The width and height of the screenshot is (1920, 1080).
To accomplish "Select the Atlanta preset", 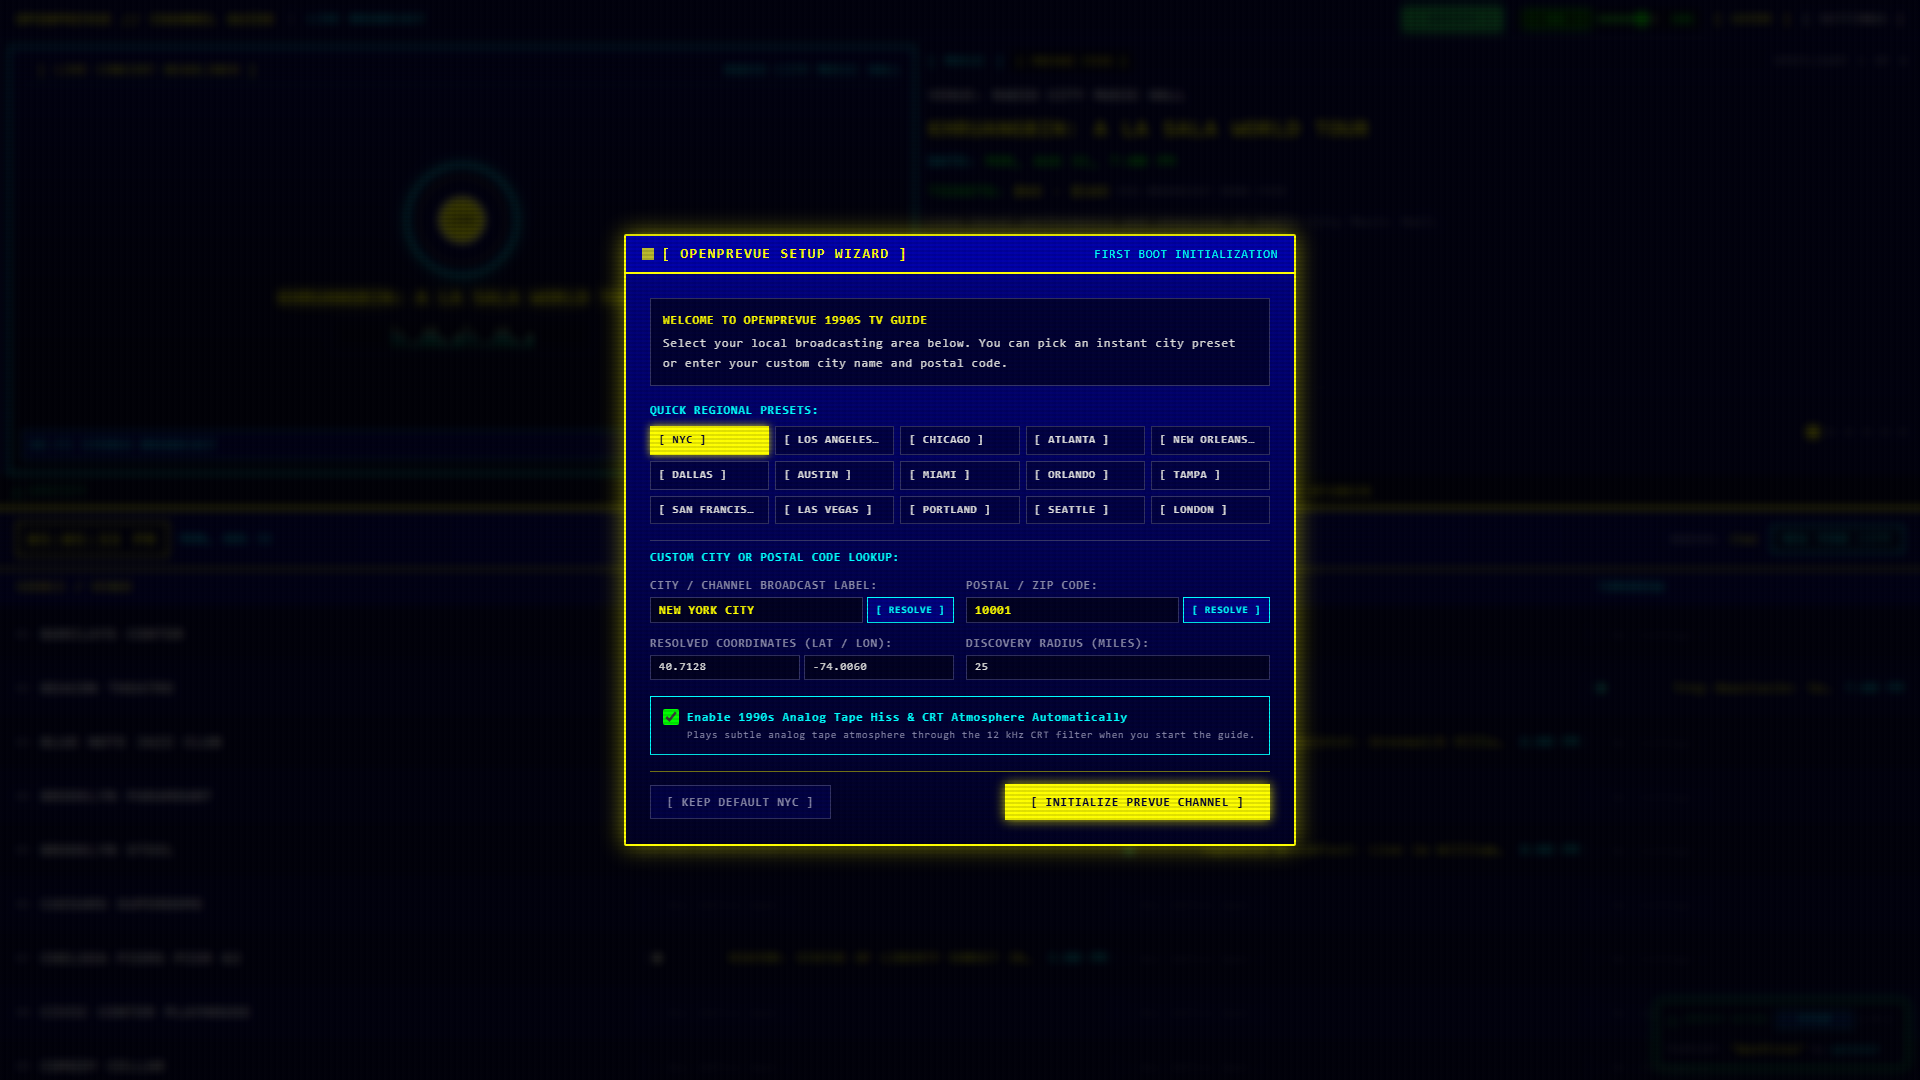I will coord(1085,440).
